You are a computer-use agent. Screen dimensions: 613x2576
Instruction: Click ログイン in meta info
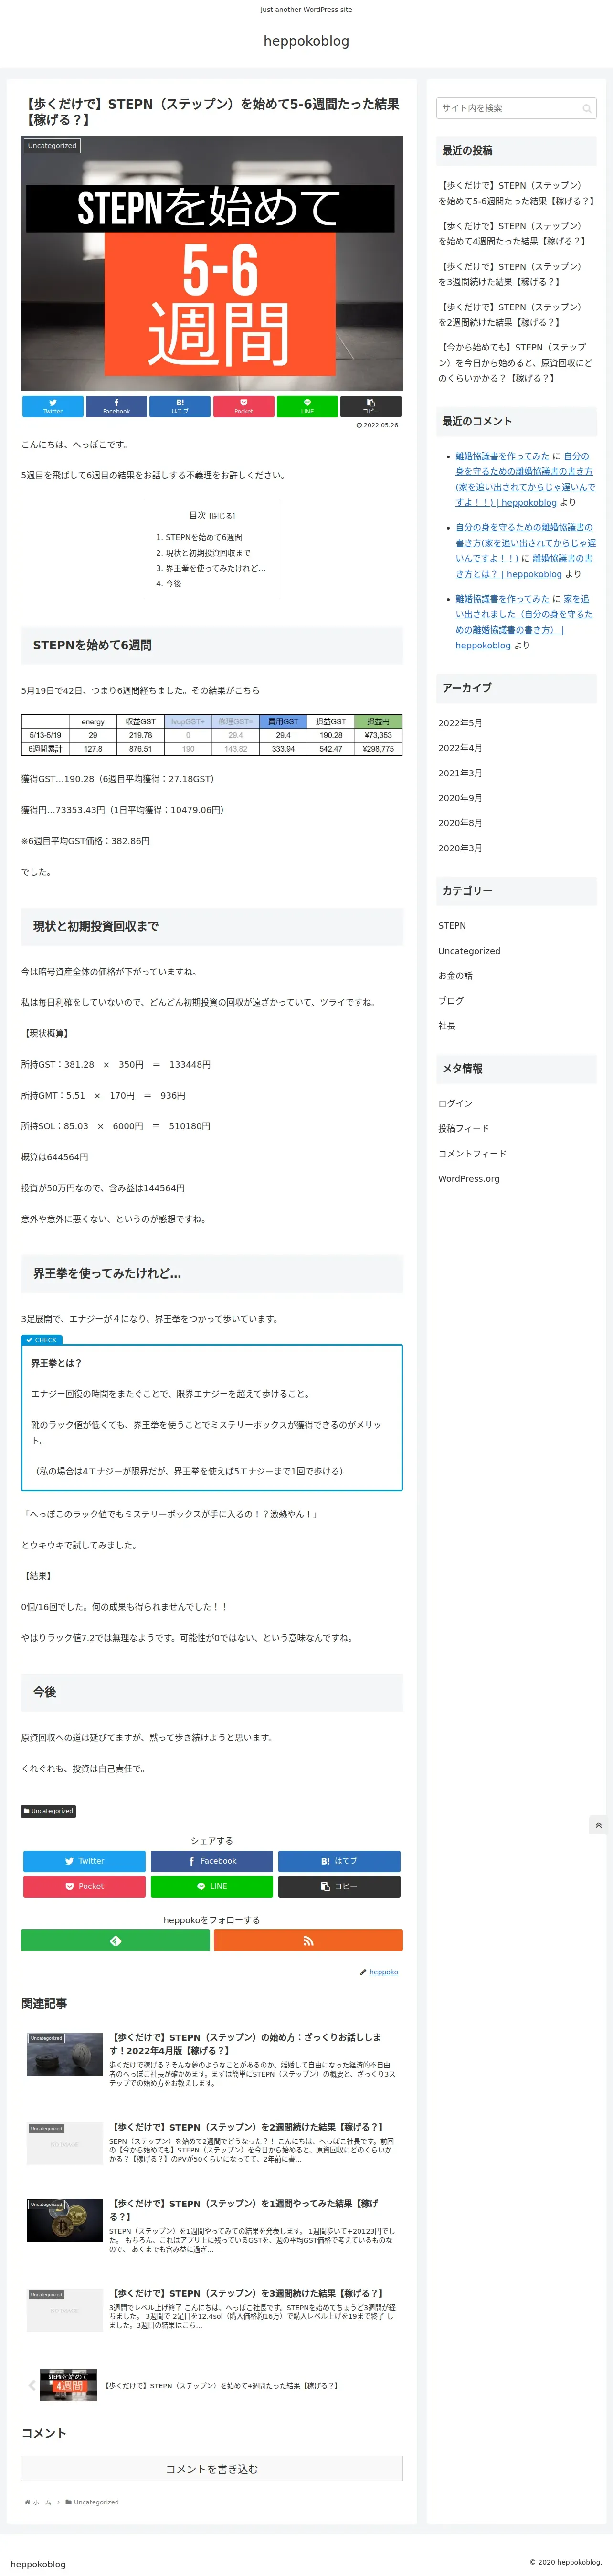455,1104
